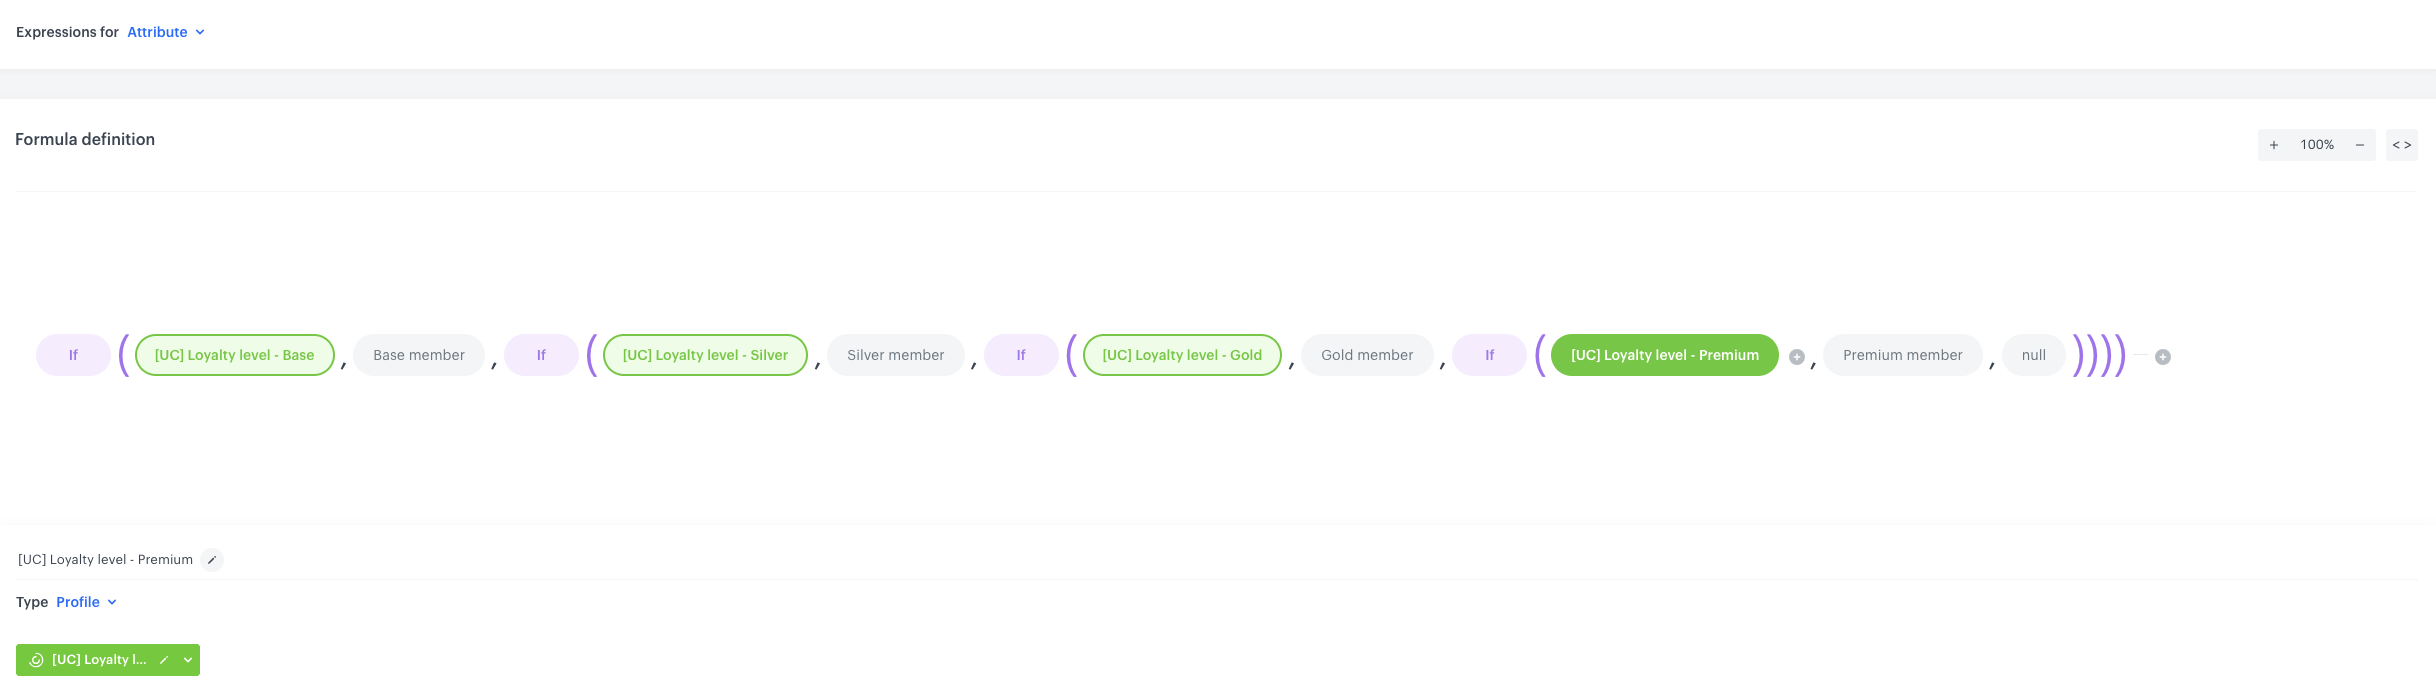Open the Profile type dropdown
Viewport: 2436px width, 694px height.
[x=86, y=602]
